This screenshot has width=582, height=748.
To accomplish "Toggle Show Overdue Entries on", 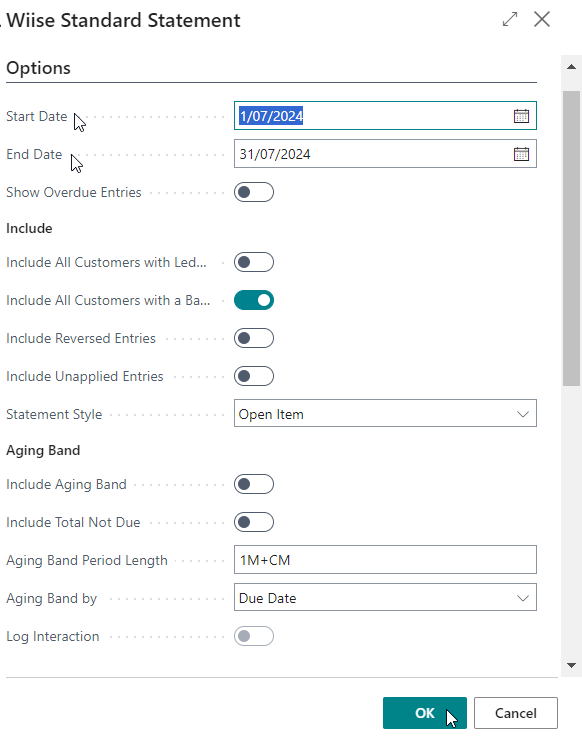I will (254, 192).
